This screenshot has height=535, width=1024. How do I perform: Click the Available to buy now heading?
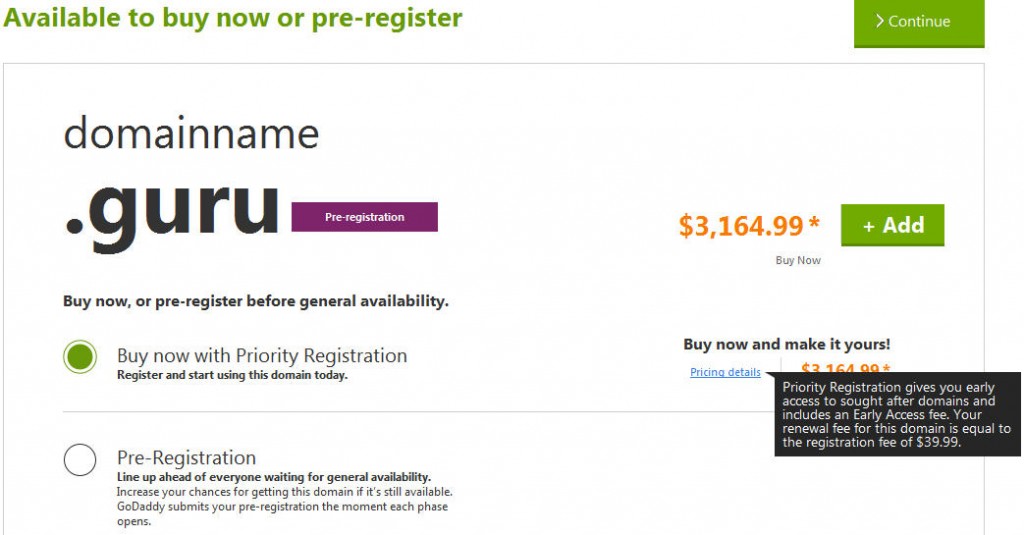pyautogui.click(x=232, y=18)
